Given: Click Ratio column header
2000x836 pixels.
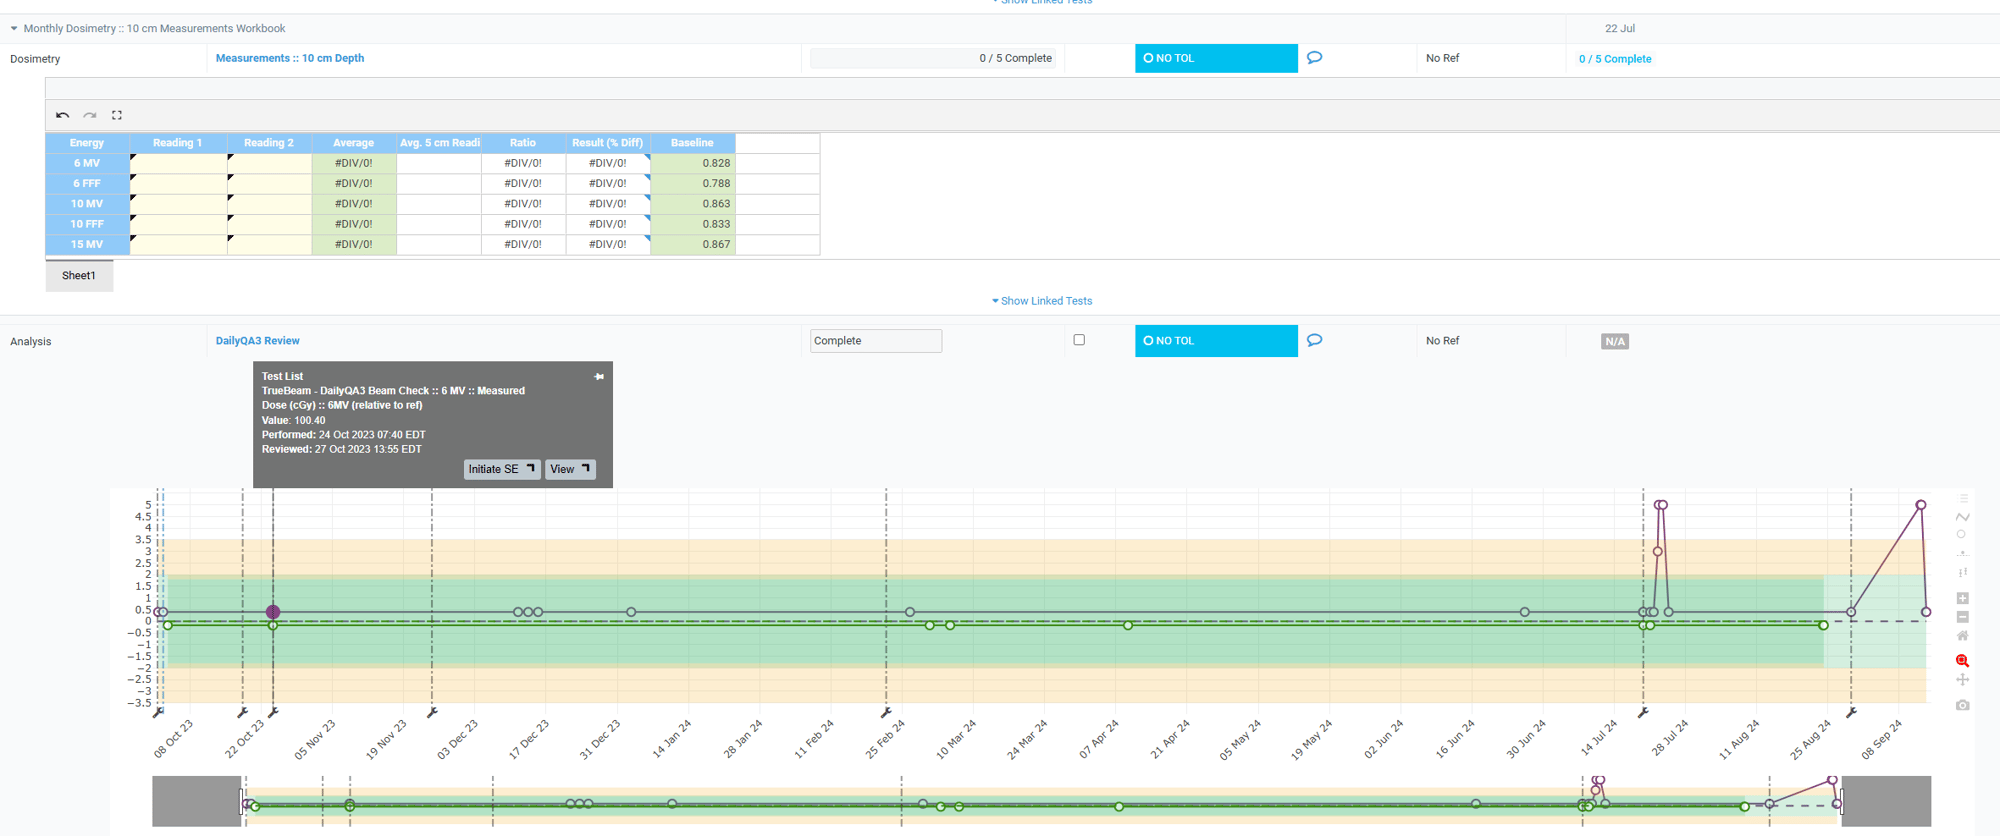Looking at the screenshot, I should coord(523,143).
